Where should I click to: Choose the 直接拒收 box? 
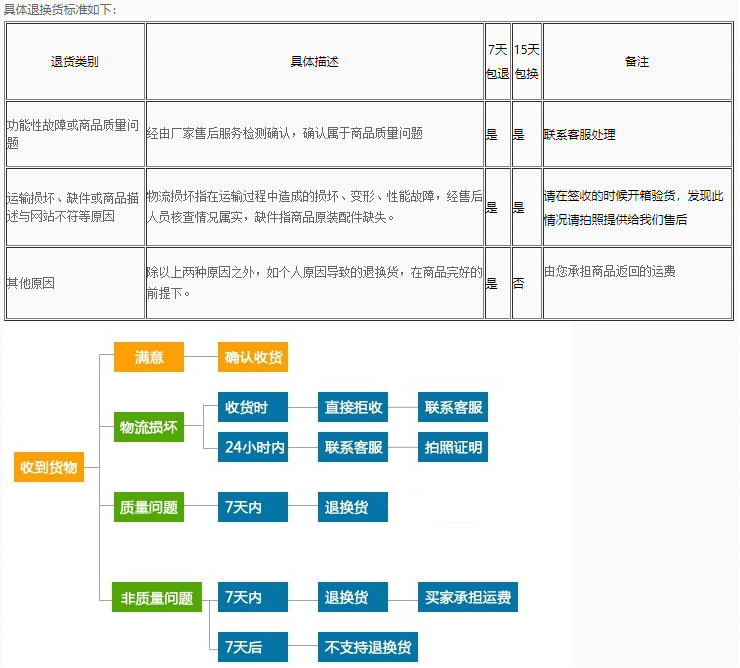353,407
